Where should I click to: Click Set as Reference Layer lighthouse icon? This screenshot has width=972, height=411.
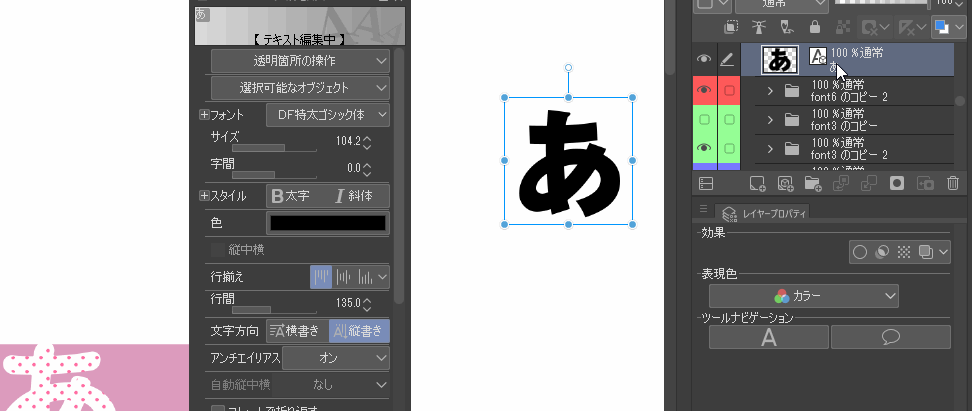pos(759,27)
